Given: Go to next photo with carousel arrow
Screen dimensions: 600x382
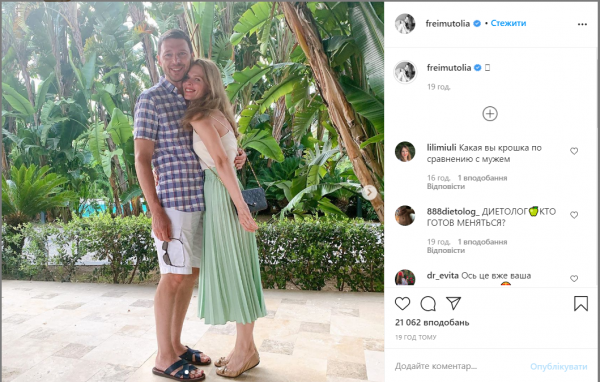Looking at the screenshot, I should pyautogui.click(x=369, y=192).
